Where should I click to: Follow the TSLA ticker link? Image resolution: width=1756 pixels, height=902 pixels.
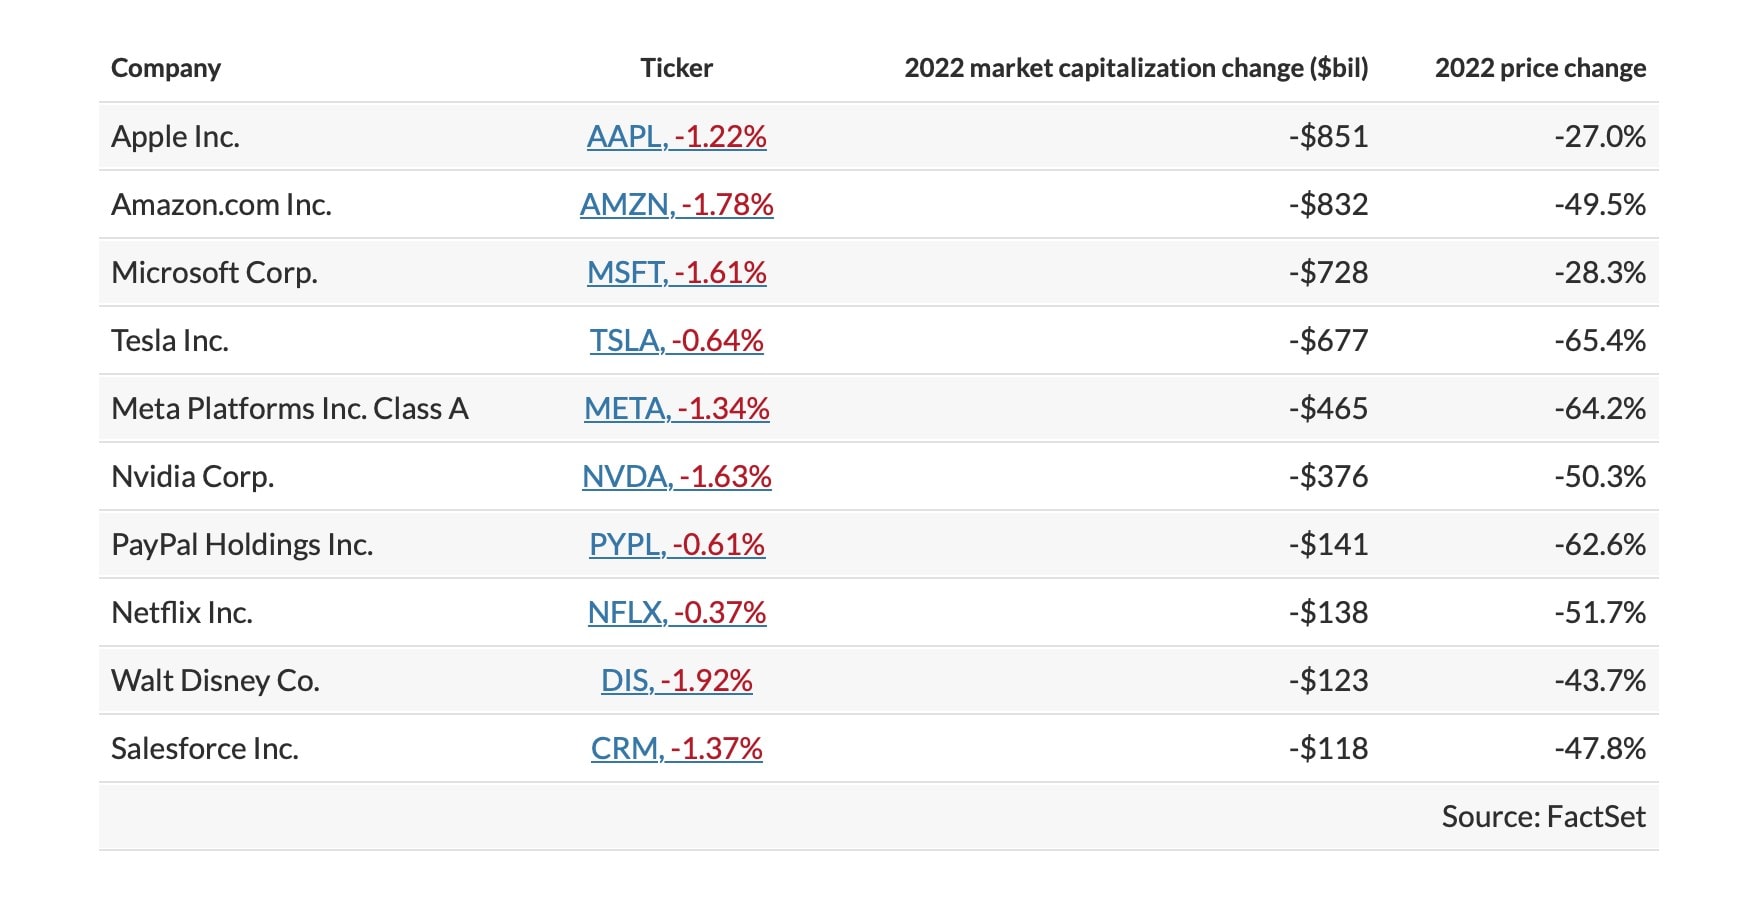tap(676, 340)
